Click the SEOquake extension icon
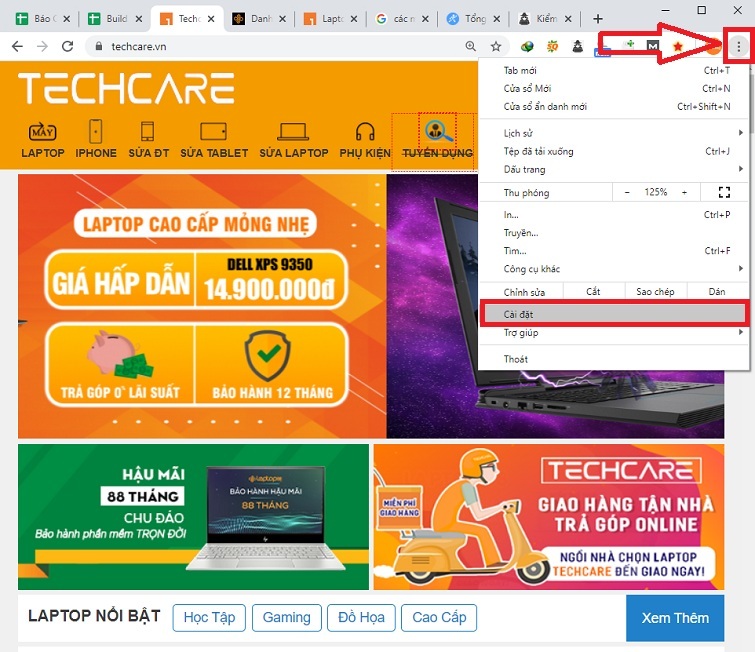755x652 pixels. point(552,46)
